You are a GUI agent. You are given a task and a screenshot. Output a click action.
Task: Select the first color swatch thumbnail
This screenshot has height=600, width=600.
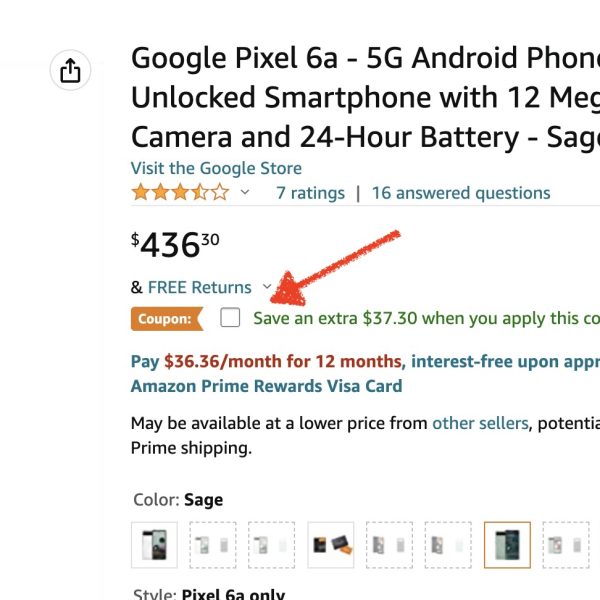(154, 545)
